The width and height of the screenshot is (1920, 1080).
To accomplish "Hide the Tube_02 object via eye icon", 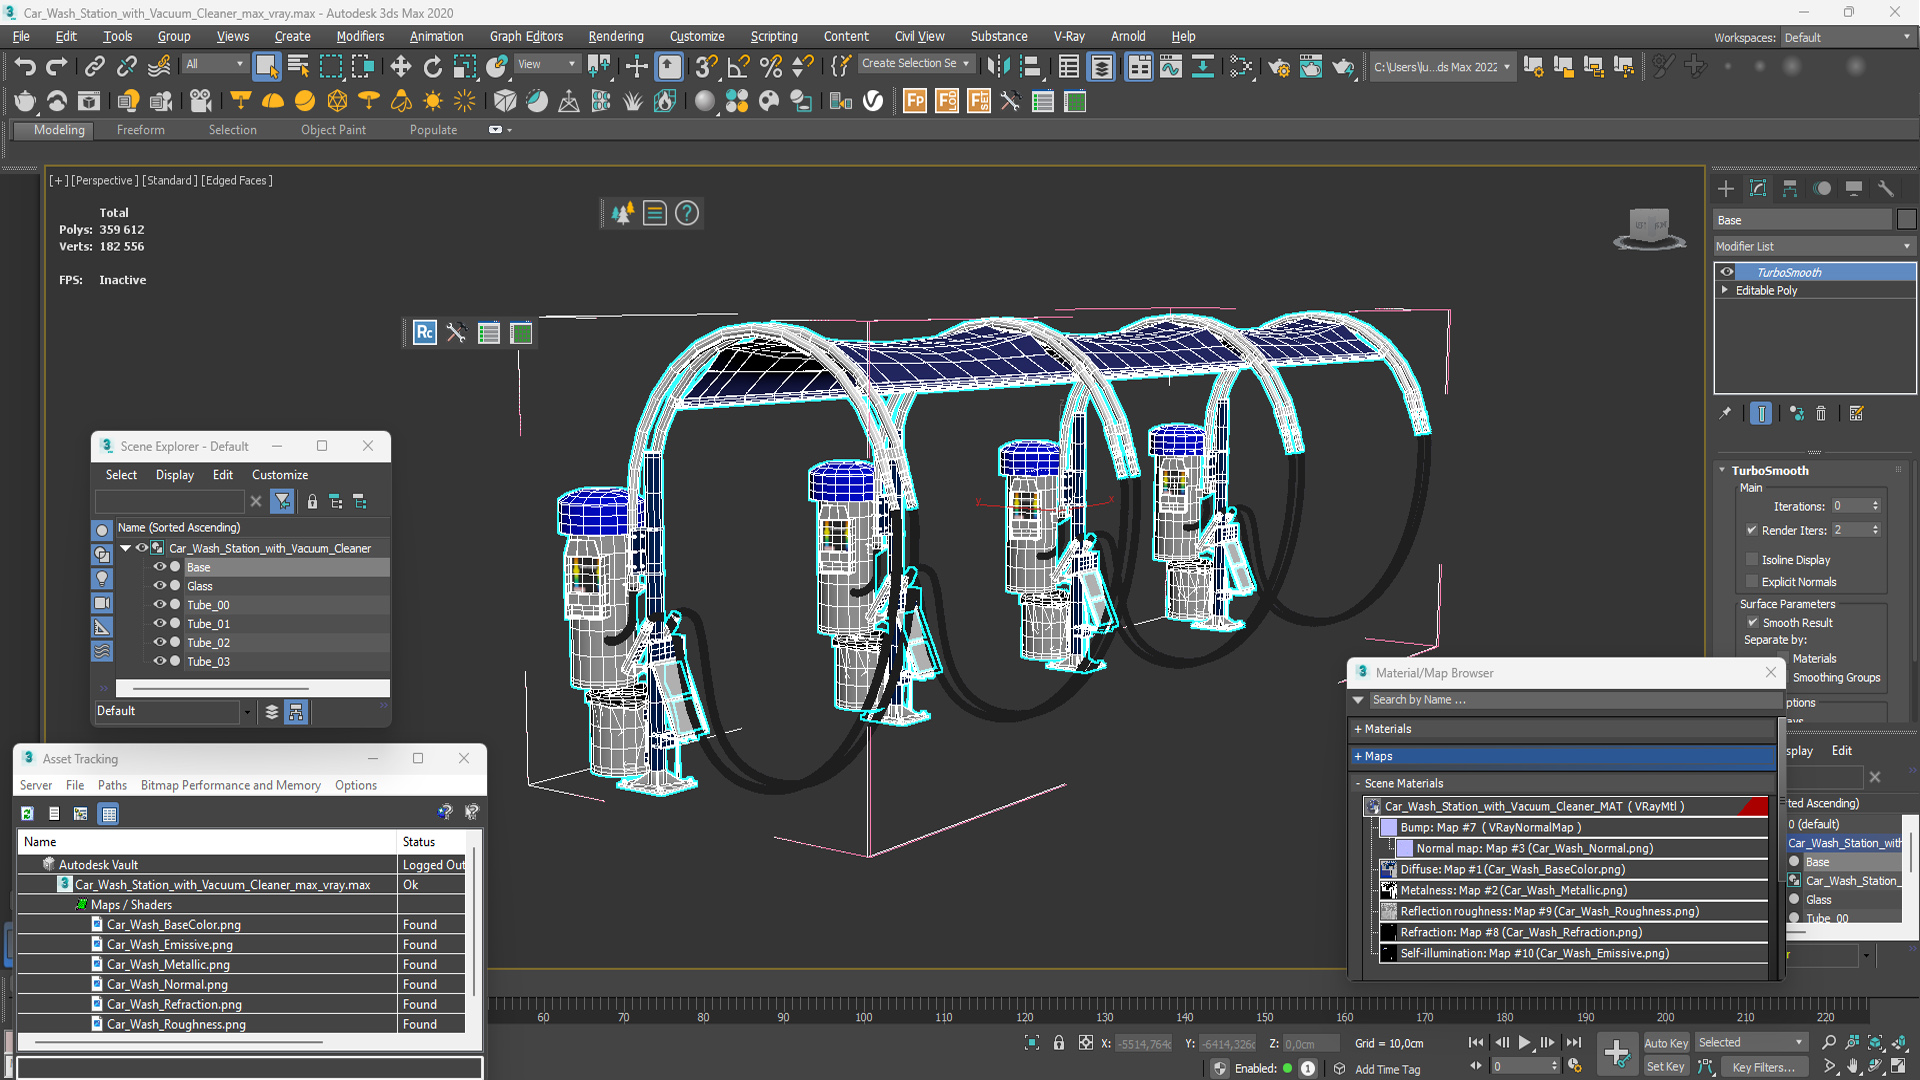I will [159, 643].
